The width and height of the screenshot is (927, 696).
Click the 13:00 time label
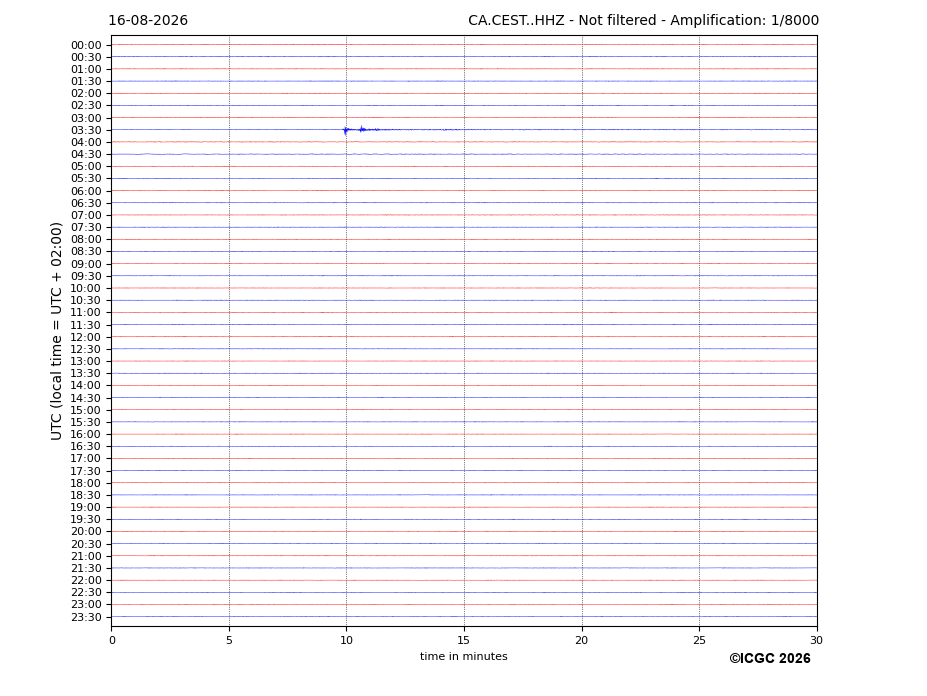pyautogui.click(x=86, y=361)
